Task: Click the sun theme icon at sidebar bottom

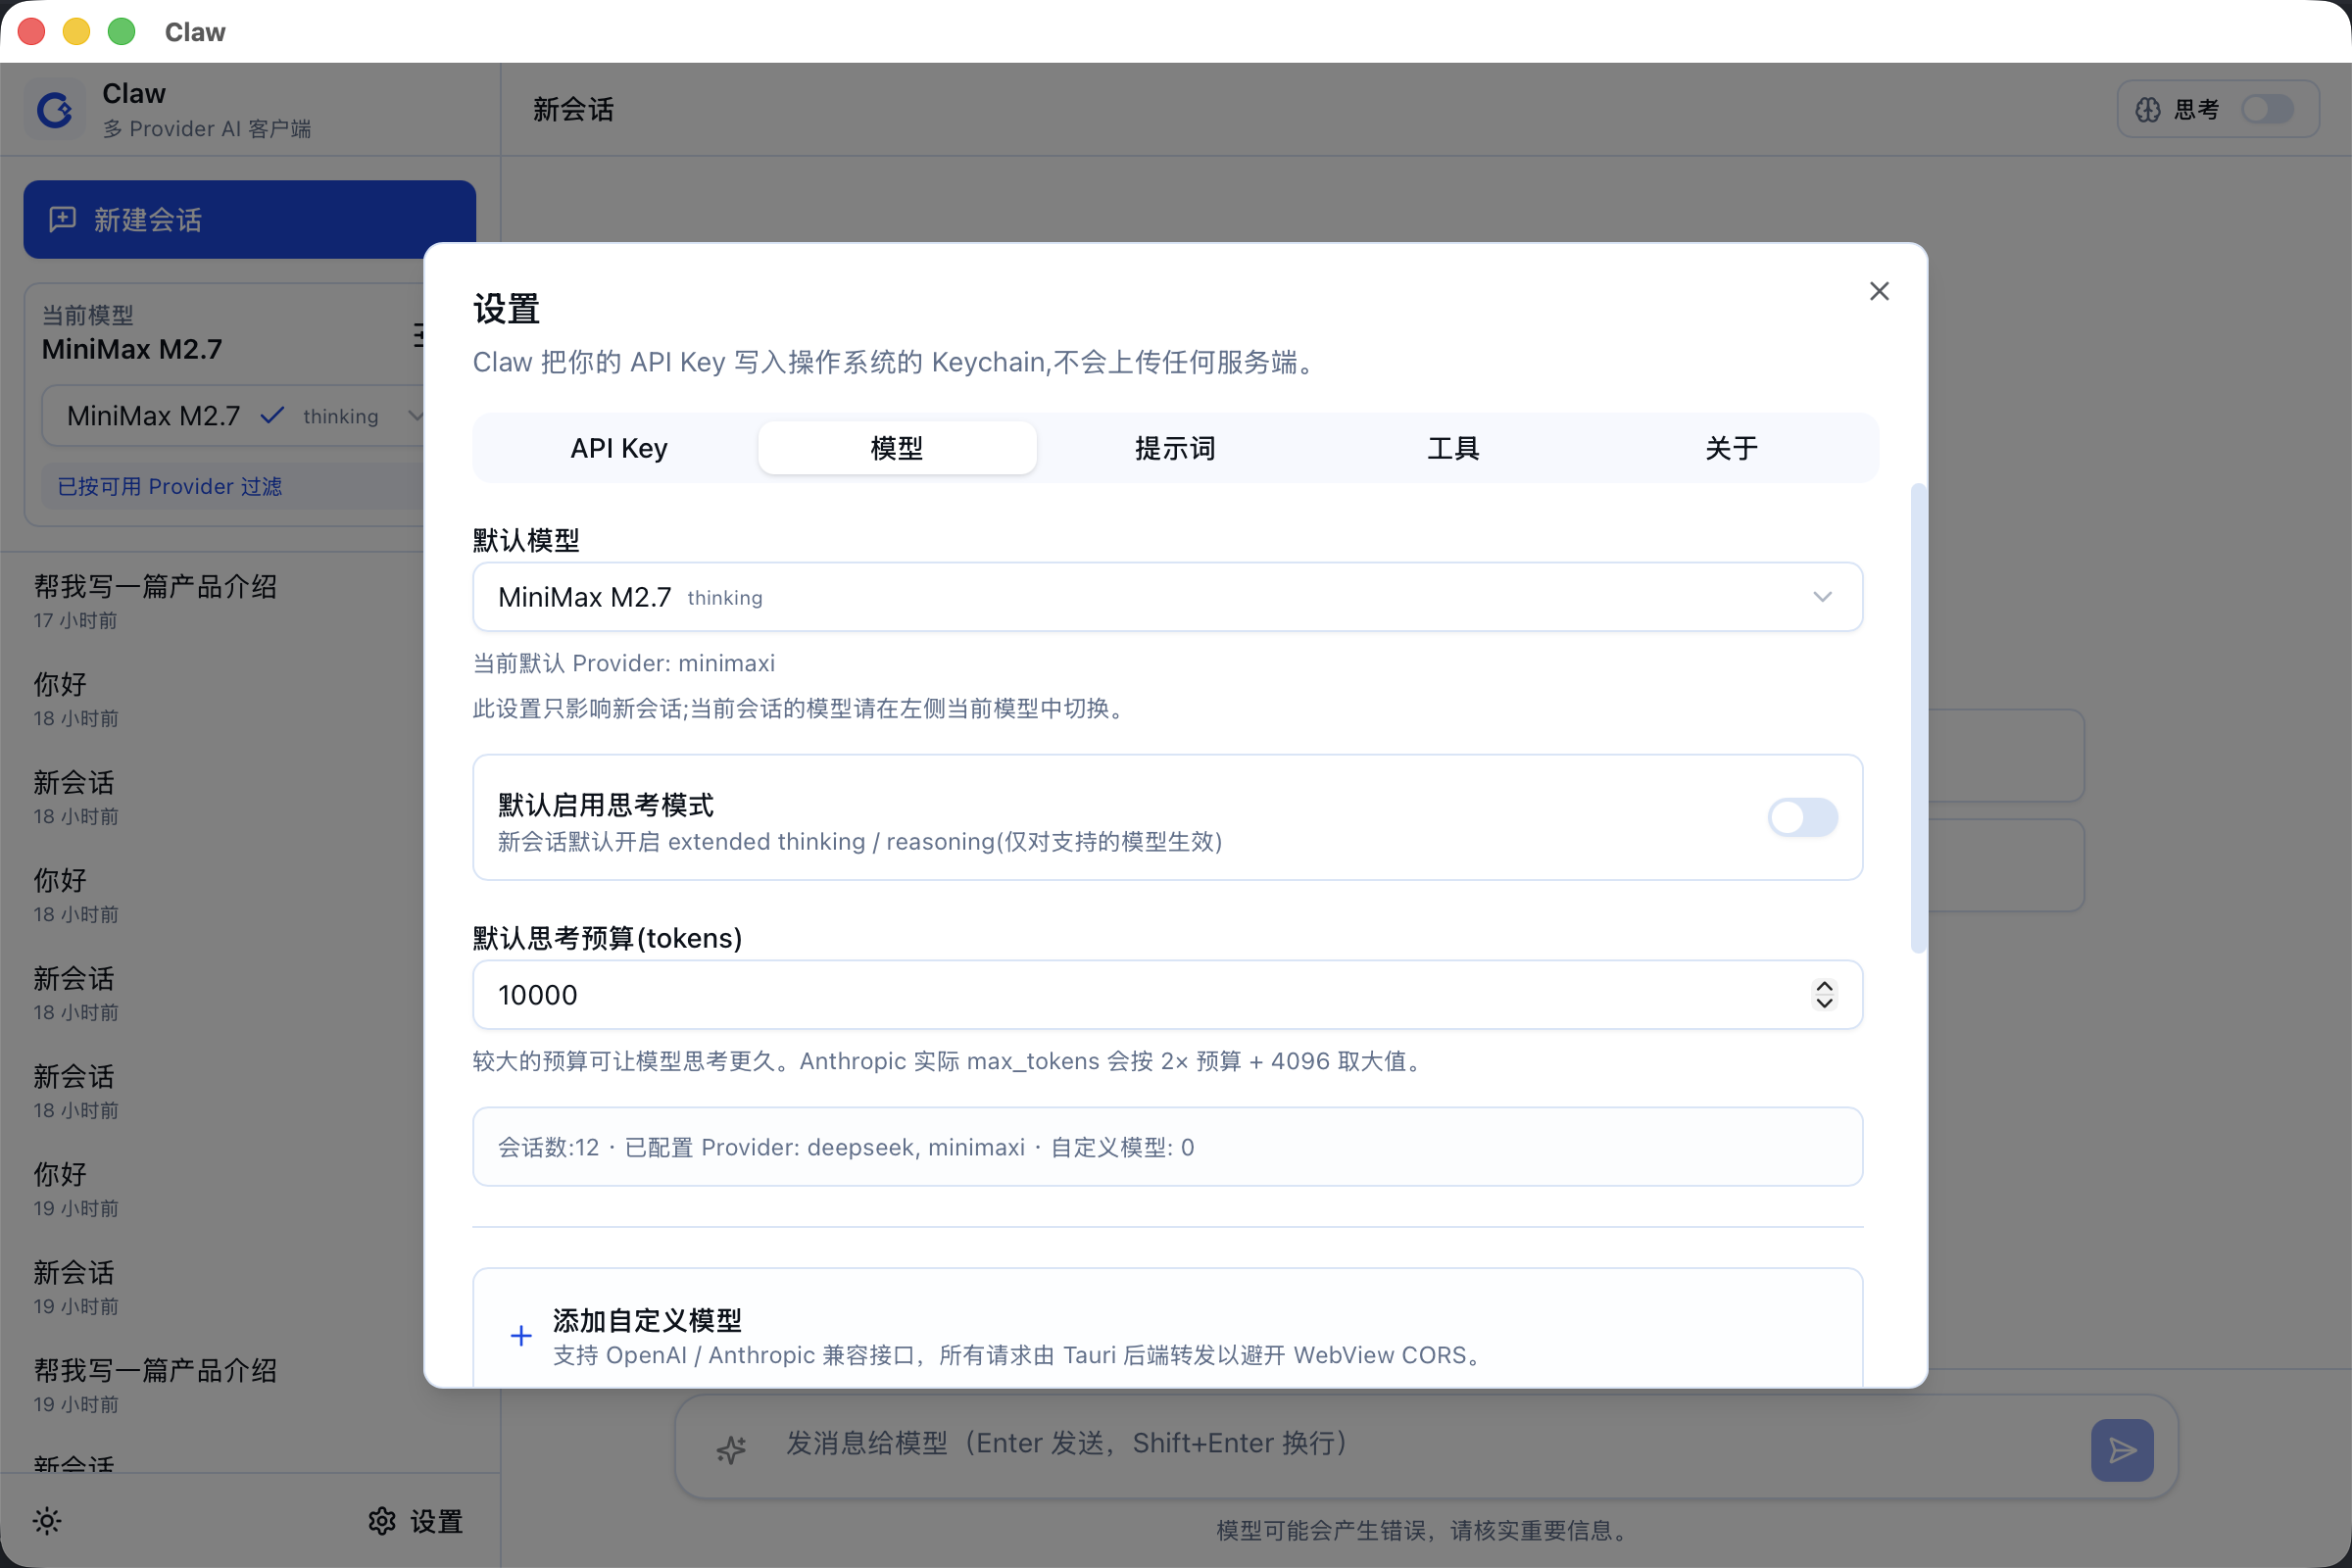Action: (47, 1521)
